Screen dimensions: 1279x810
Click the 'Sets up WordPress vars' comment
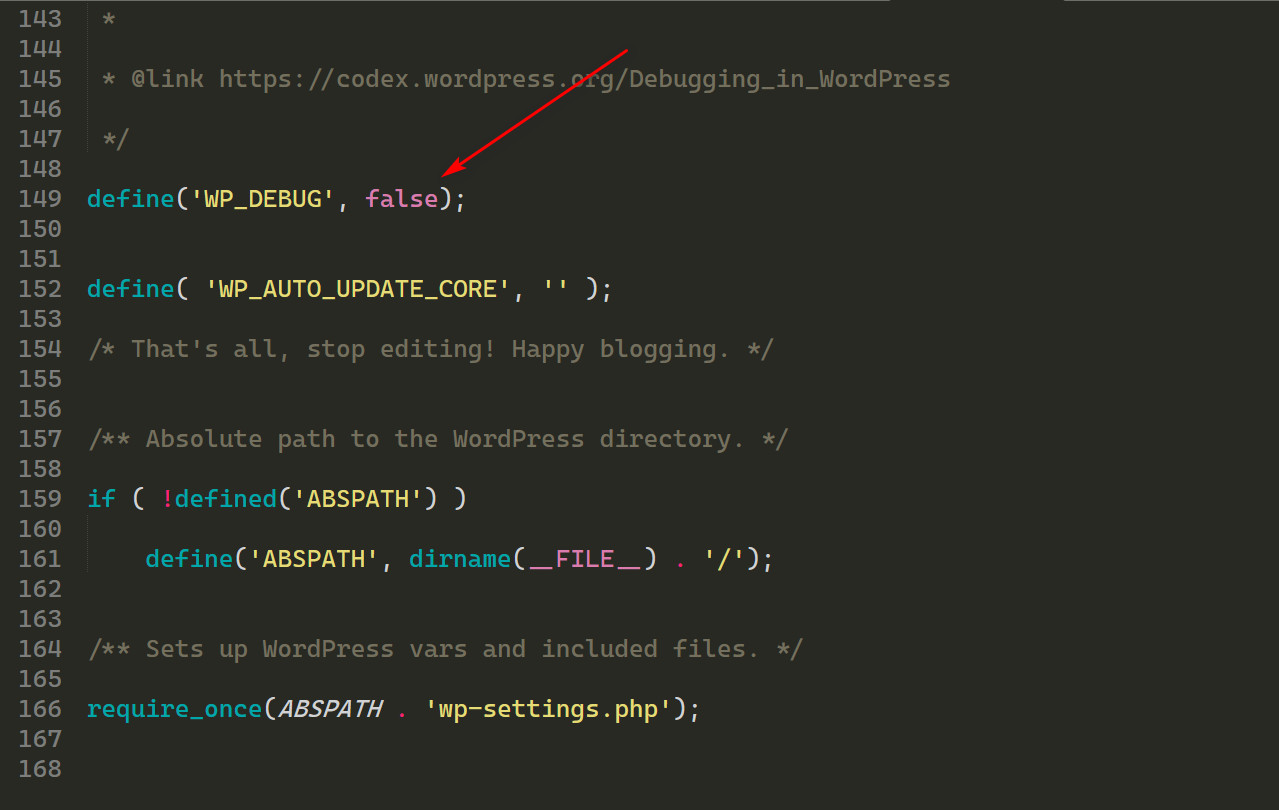pos(444,649)
